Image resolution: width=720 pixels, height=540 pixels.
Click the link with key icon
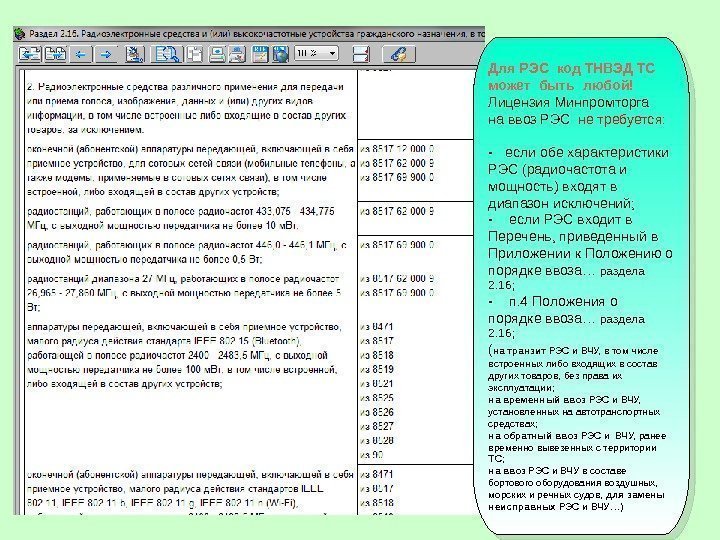tap(399, 54)
